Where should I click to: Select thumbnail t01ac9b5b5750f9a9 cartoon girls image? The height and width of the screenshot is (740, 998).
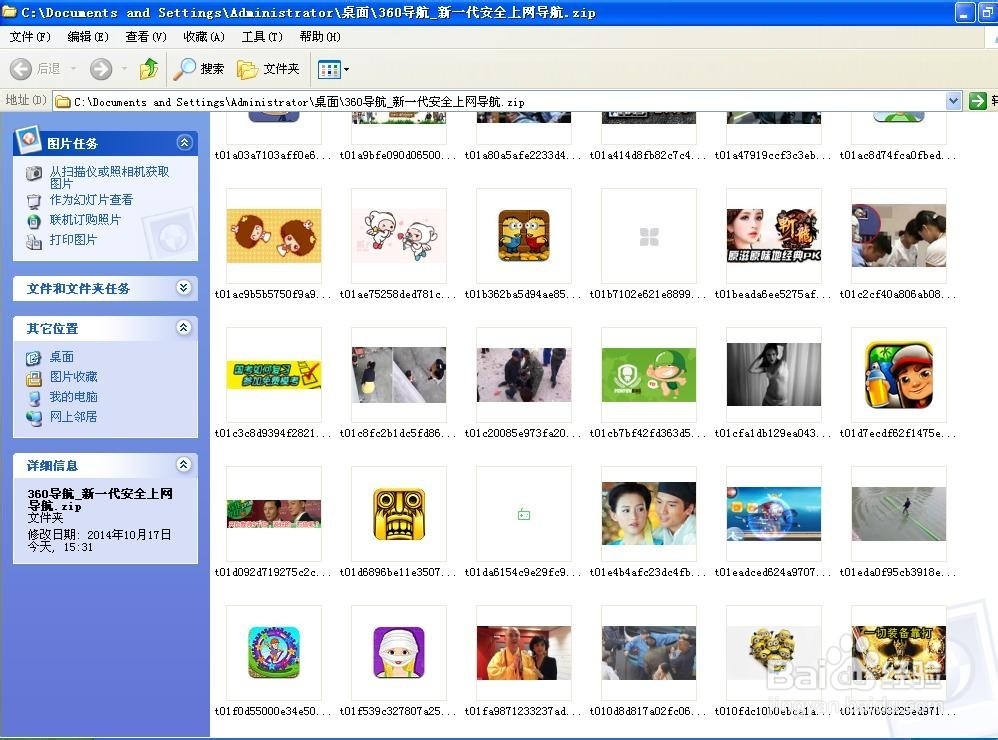tap(274, 236)
